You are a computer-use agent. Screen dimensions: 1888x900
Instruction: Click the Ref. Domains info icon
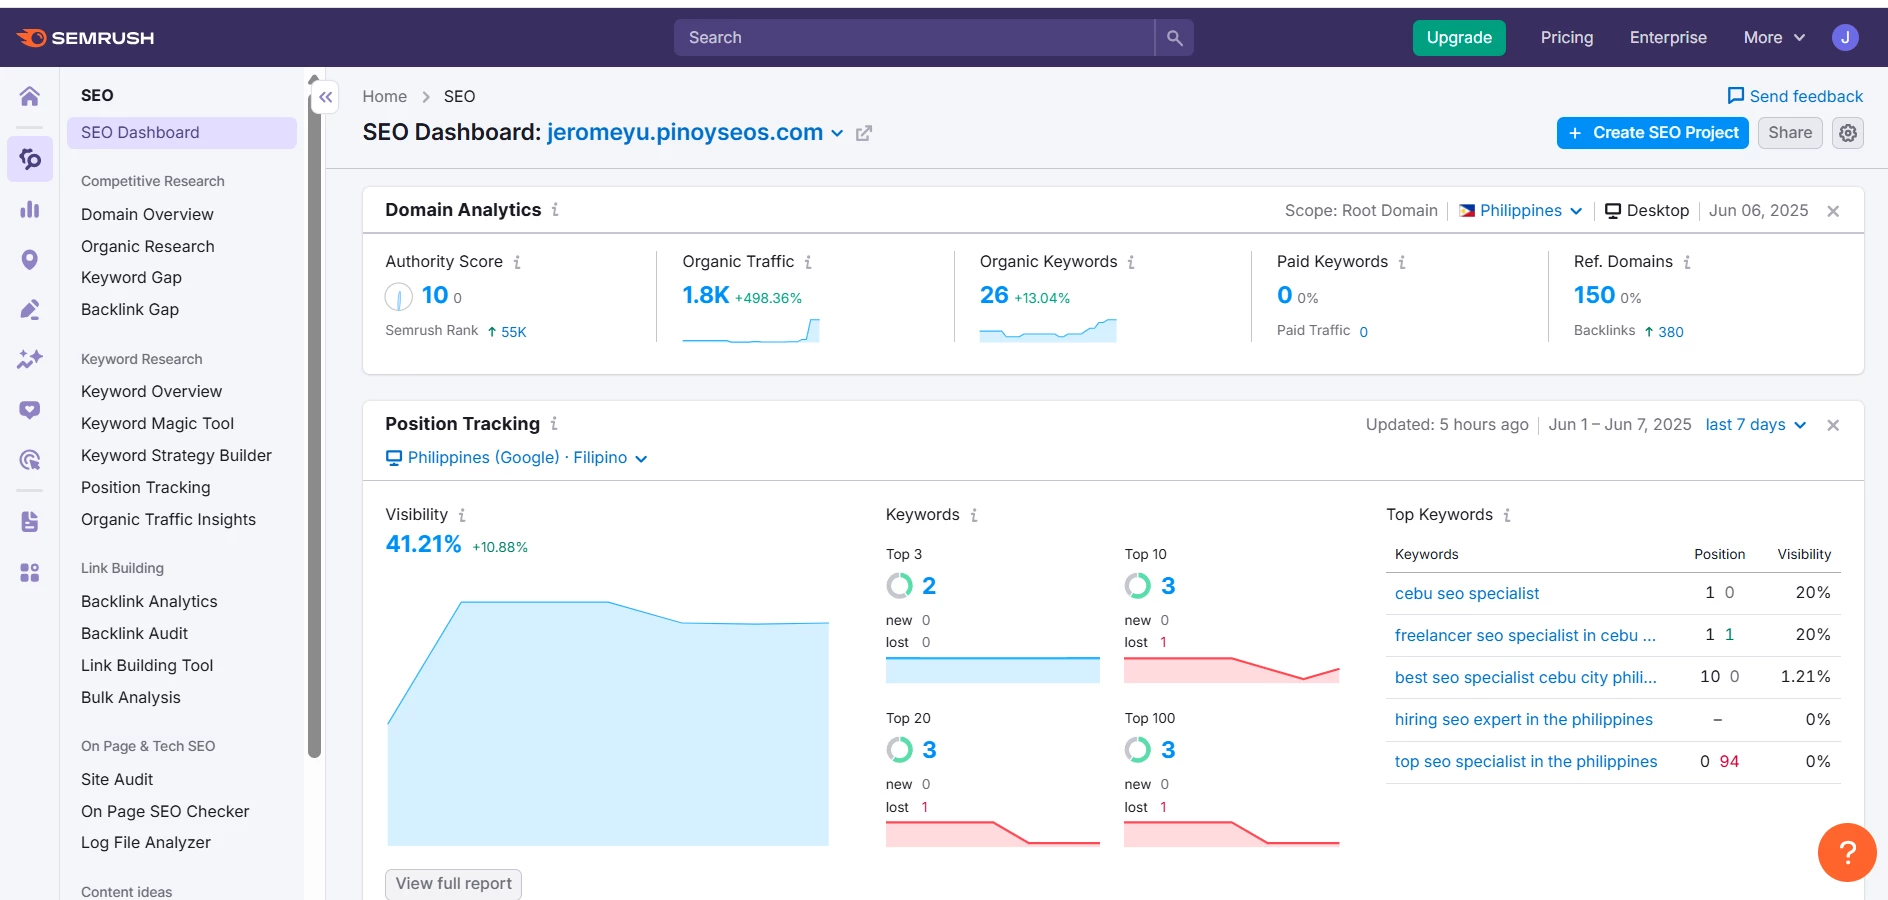point(1687,262)
